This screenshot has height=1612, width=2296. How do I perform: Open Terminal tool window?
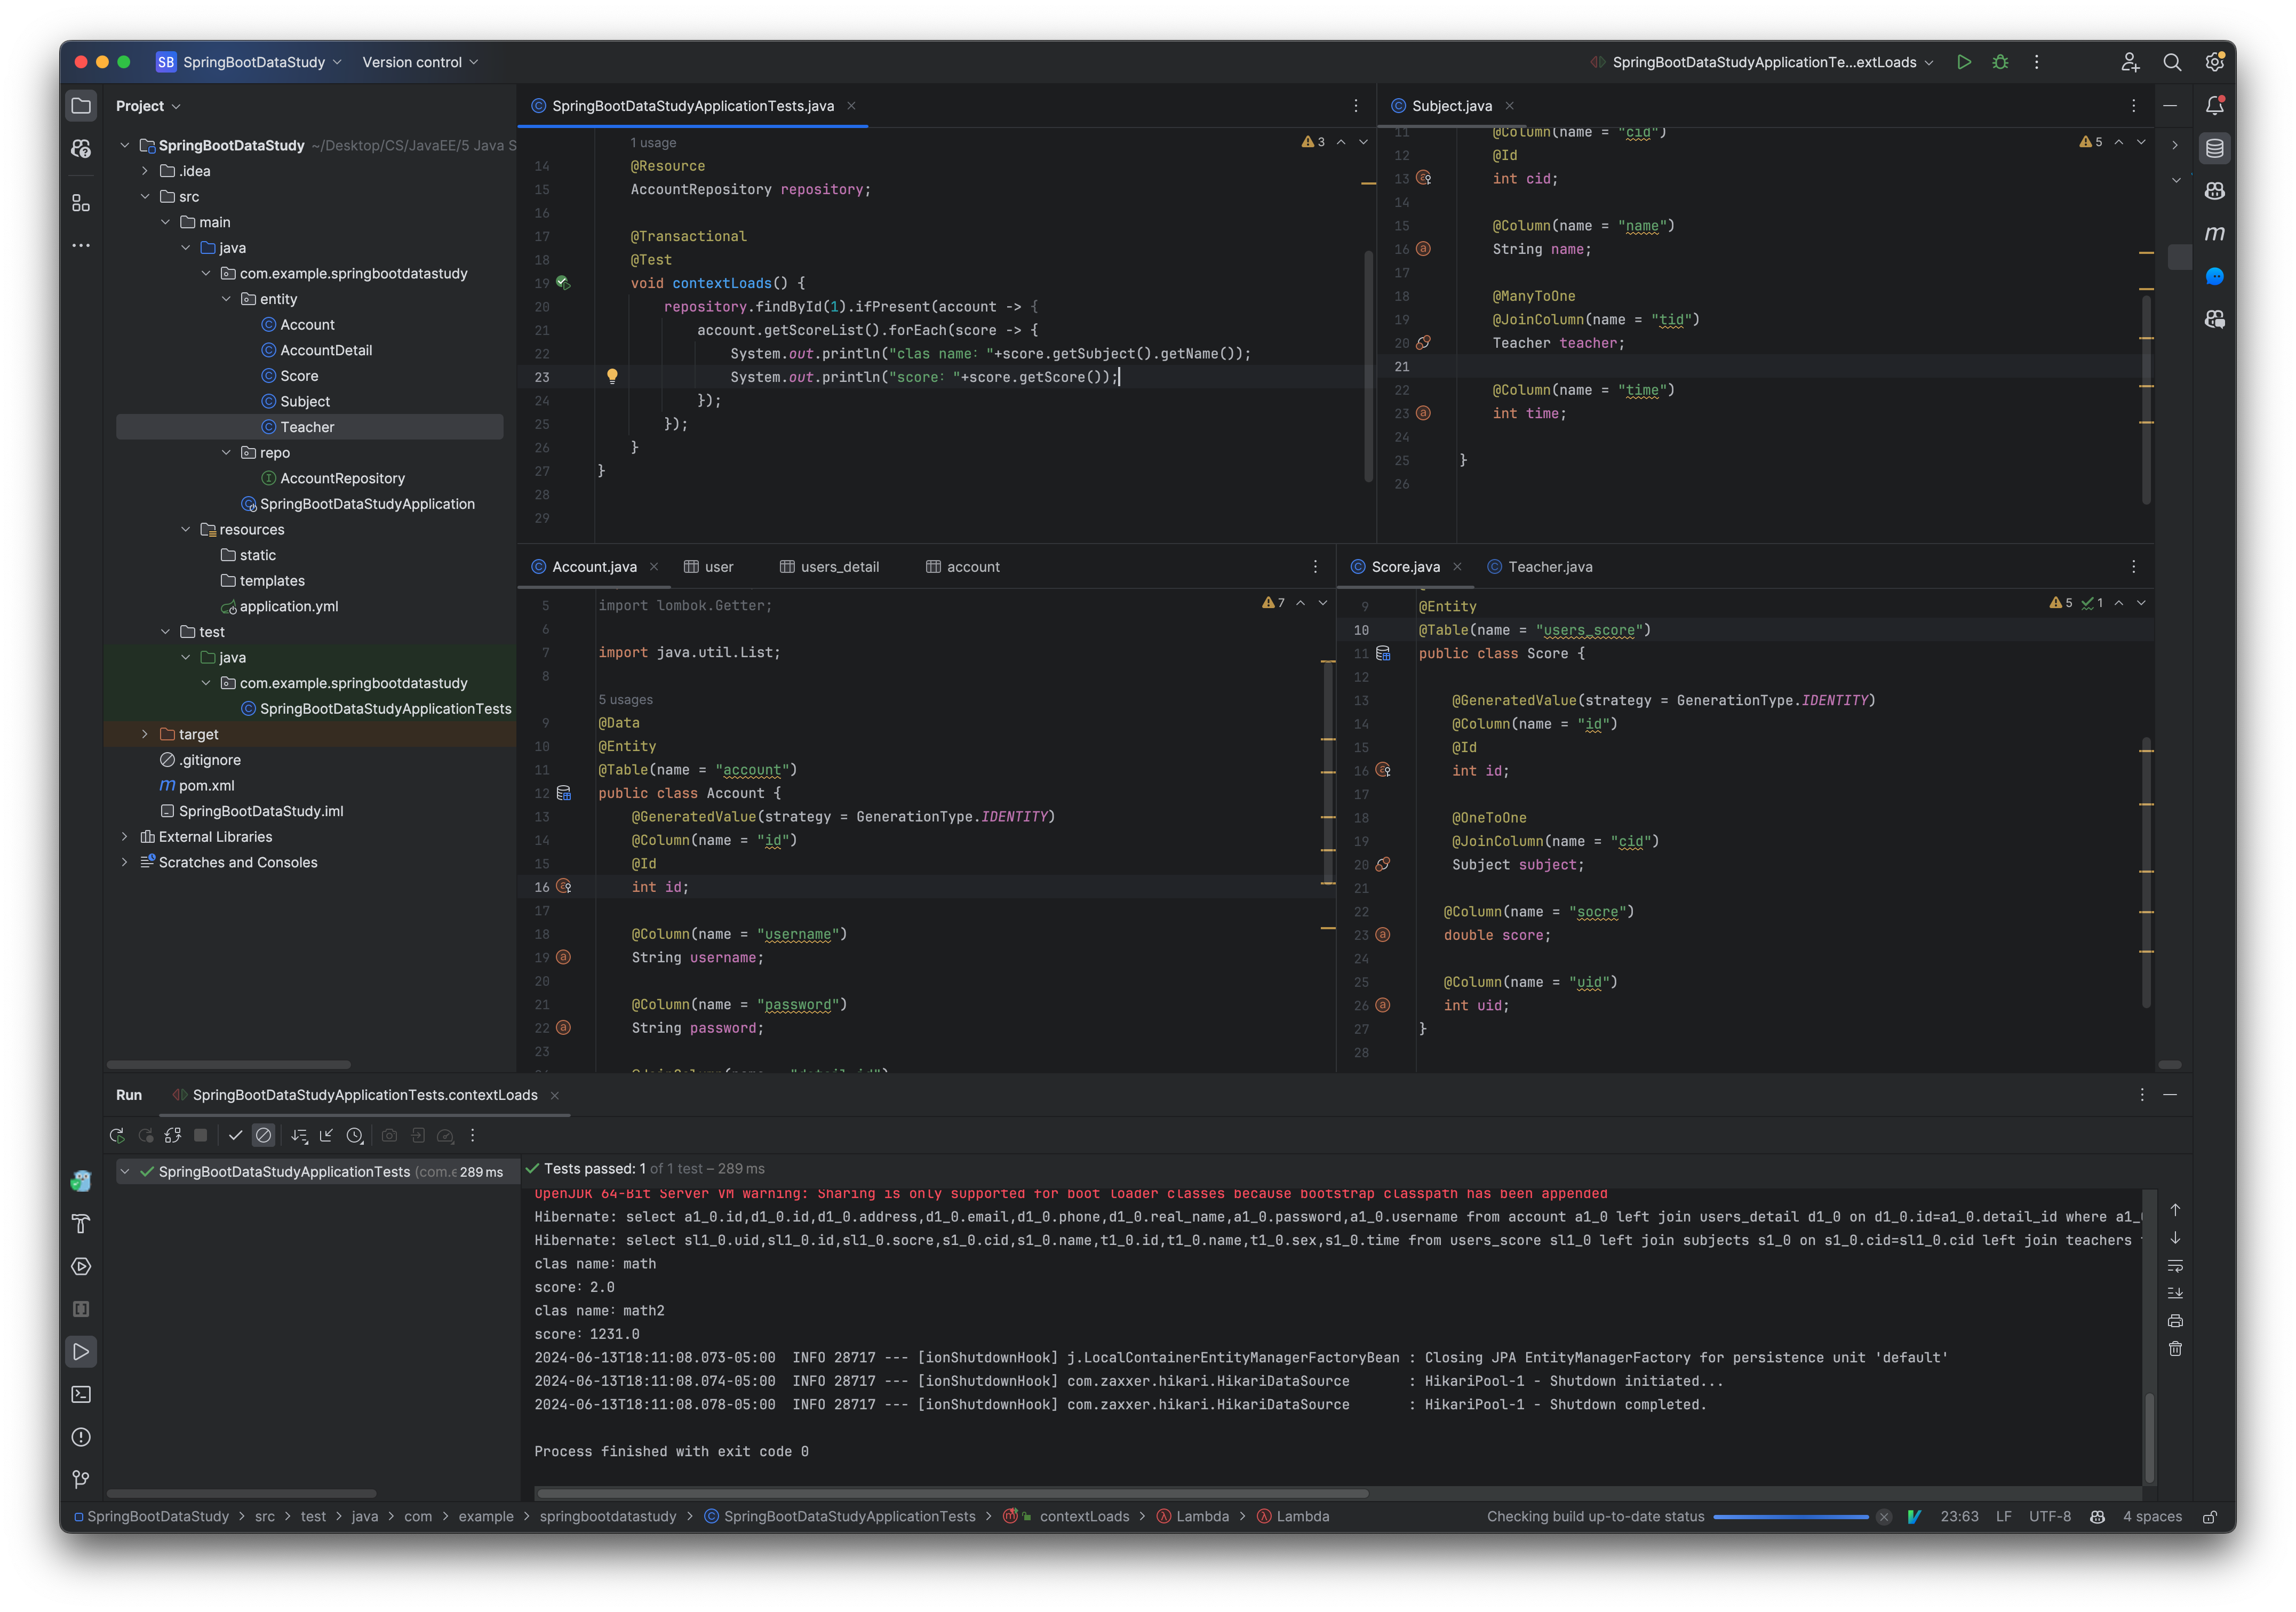[x=81, y=1394]
